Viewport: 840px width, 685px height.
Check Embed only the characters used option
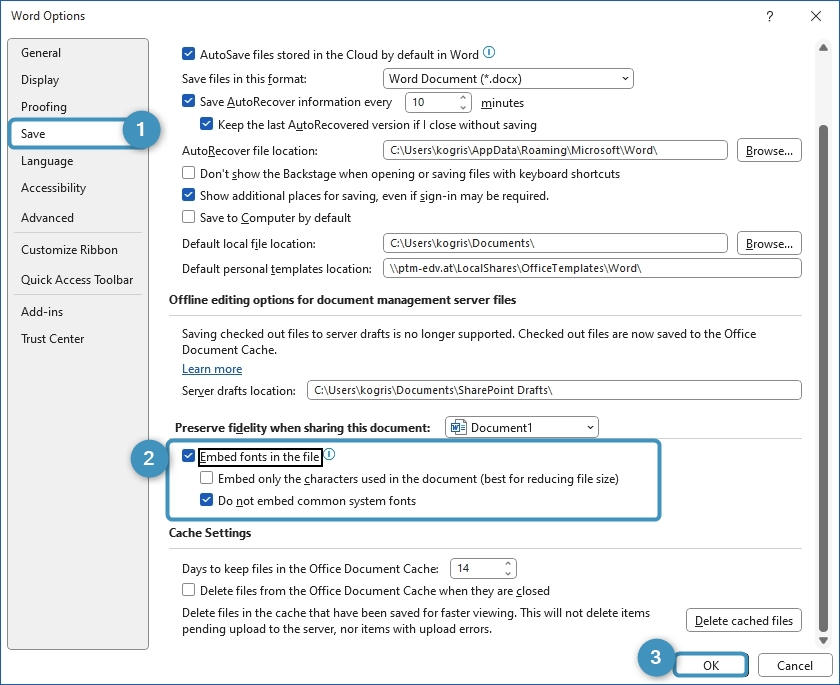coord(207,479)
